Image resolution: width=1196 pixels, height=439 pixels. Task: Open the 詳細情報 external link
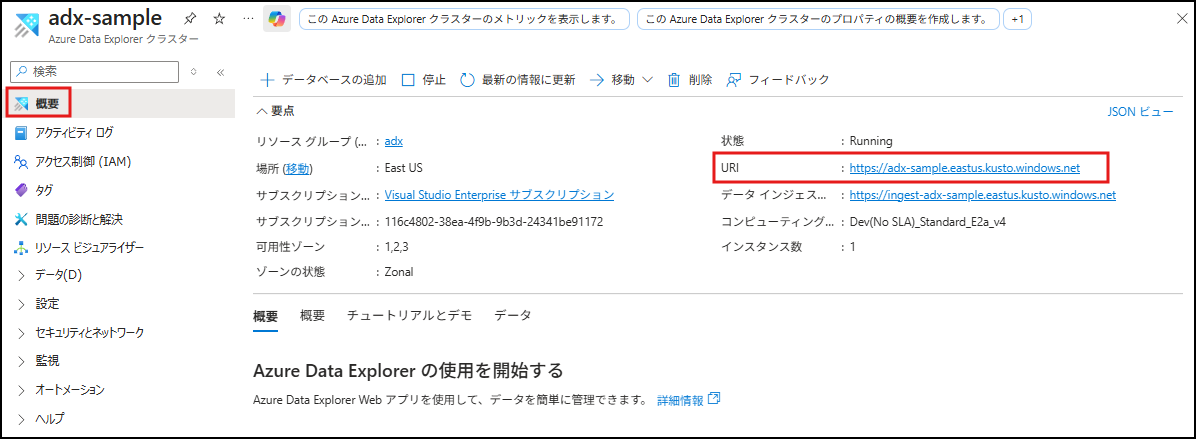(689, 399)
